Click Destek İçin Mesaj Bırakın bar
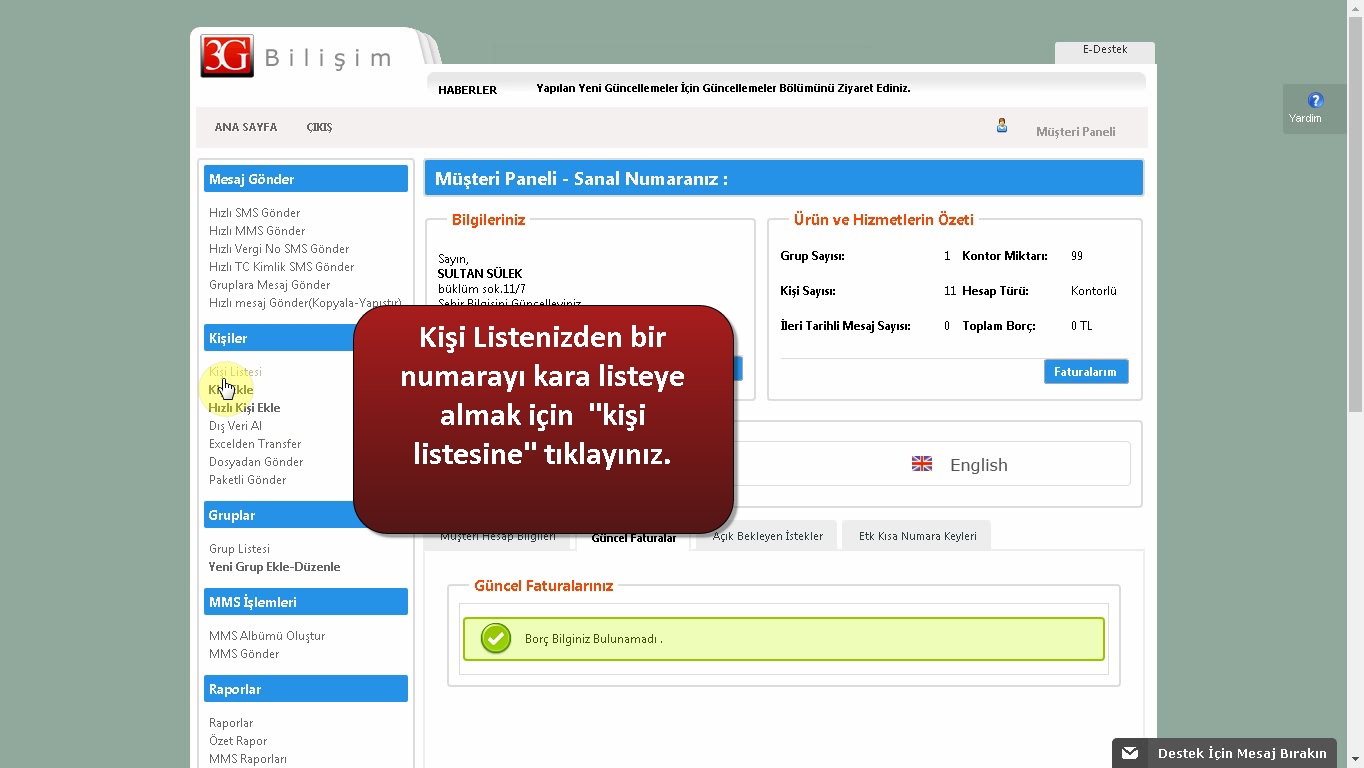The height and width of the screenshot is (768, 1364). pos(1241,753)
